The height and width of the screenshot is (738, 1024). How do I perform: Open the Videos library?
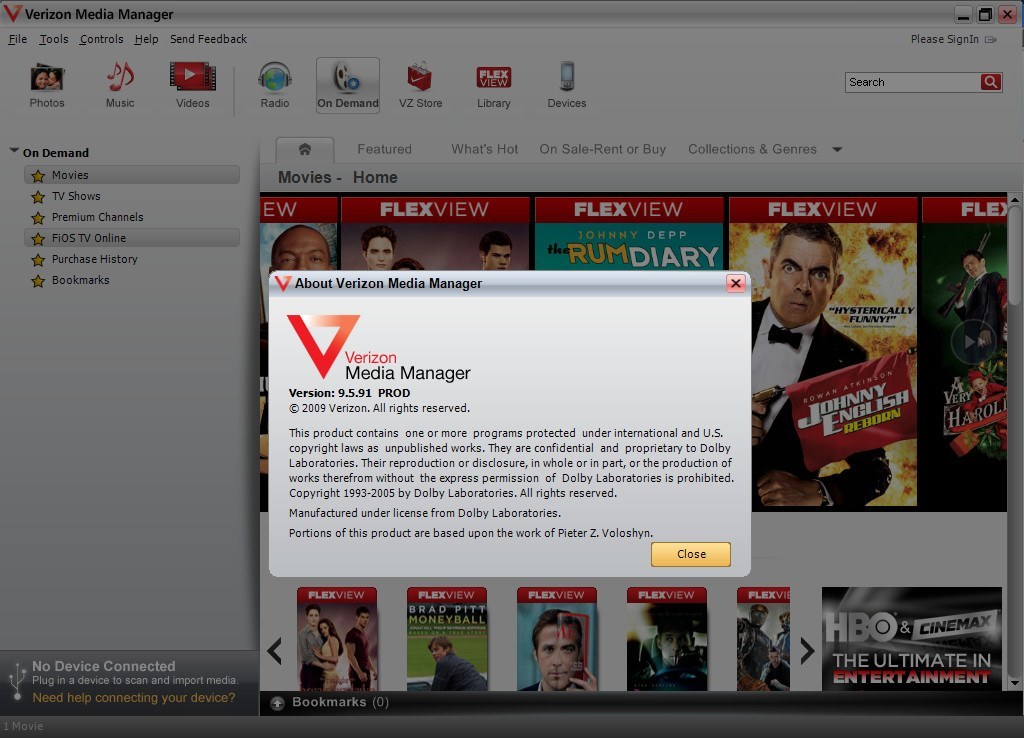pos(191,84)
